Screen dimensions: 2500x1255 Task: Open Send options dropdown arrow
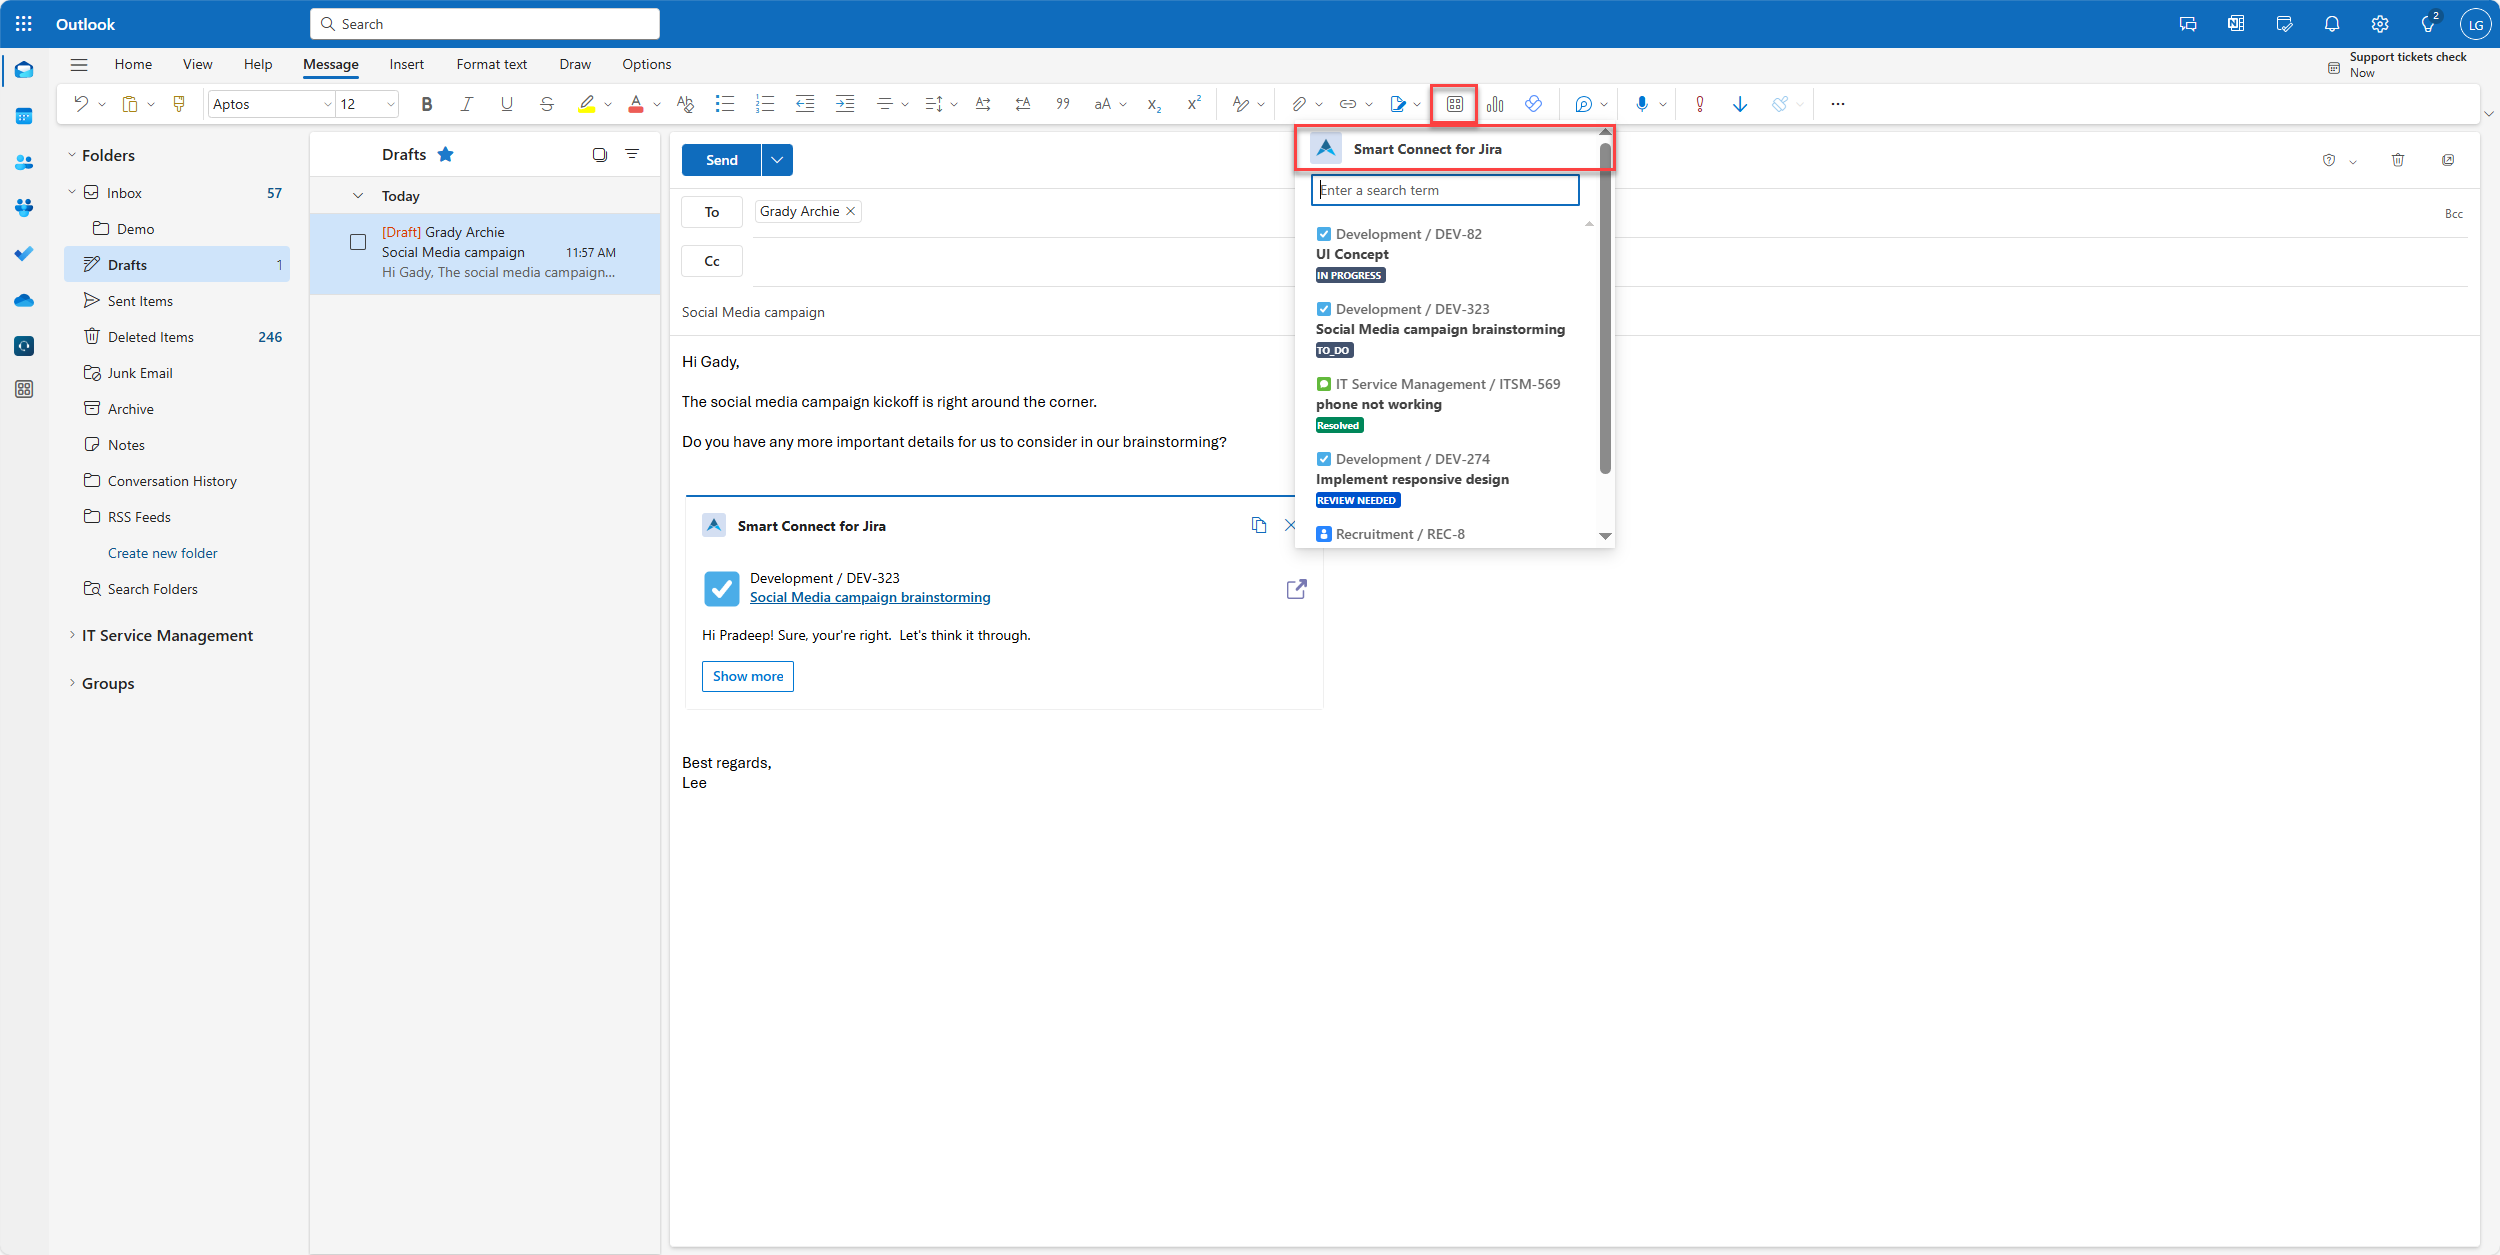click(777, 160)
